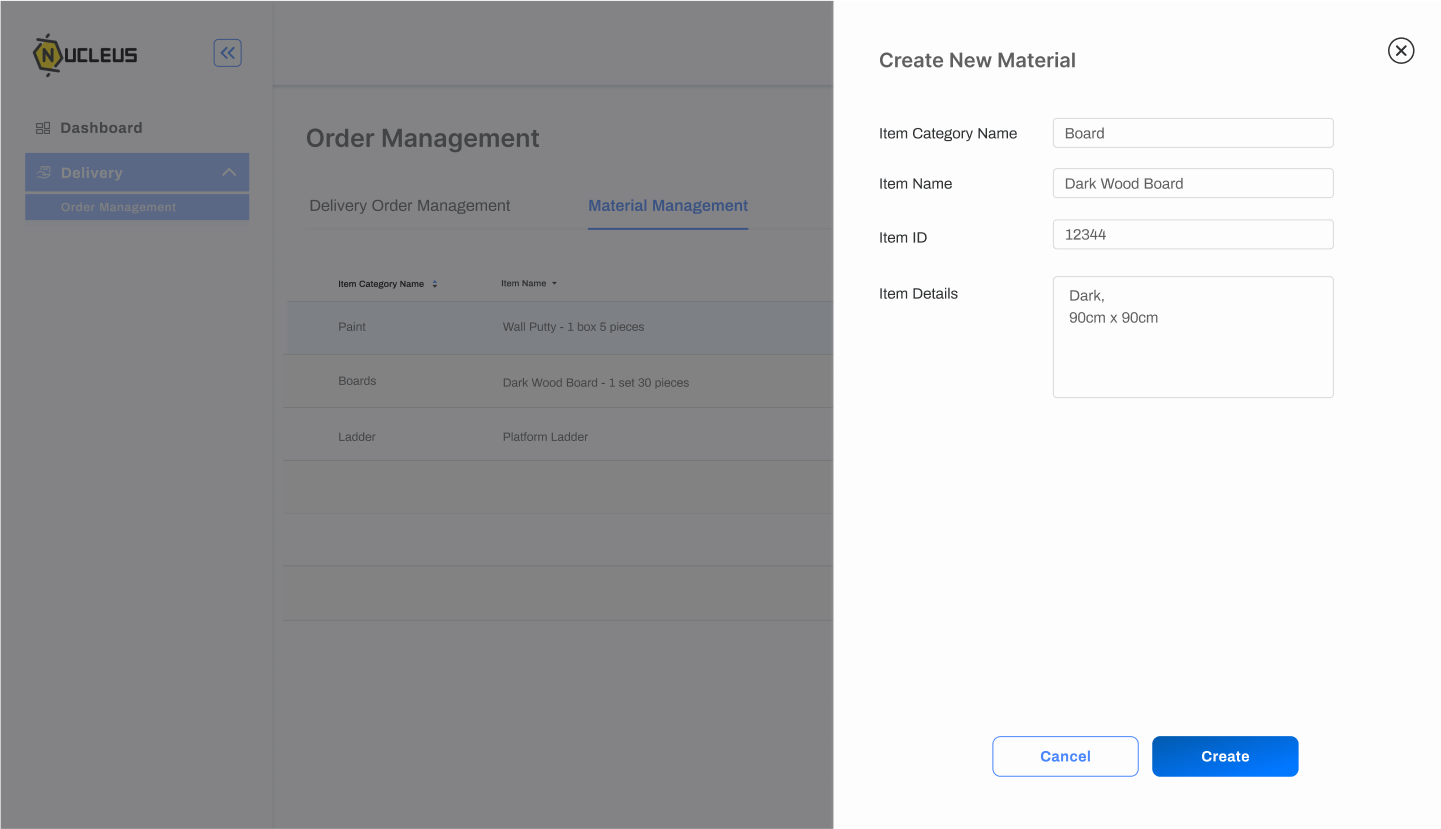Open Item Name column sort arrow
This screenshot has width=1441, height=829.
click(x=554, y=283)
